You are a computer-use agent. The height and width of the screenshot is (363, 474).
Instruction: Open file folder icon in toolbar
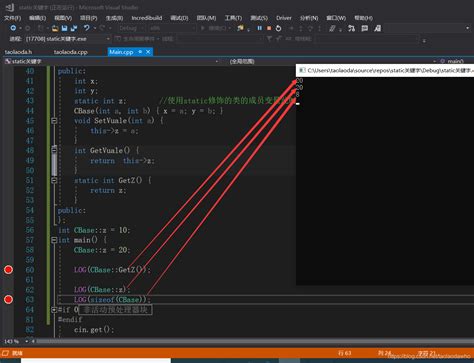coord(55,28)
